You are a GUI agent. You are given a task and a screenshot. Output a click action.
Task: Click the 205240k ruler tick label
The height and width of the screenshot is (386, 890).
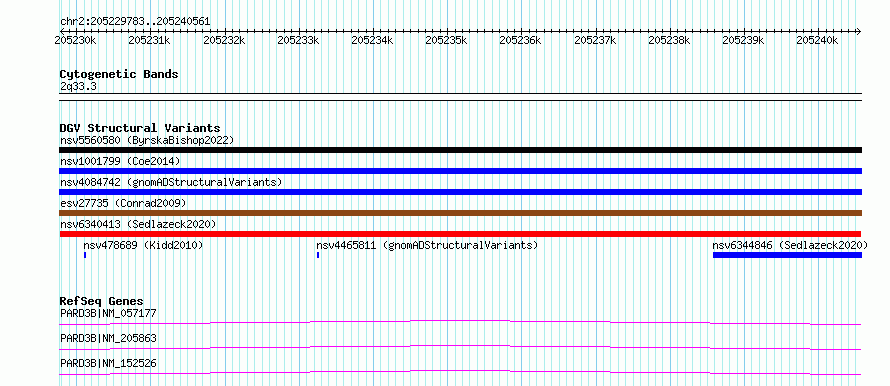[817, 40]
